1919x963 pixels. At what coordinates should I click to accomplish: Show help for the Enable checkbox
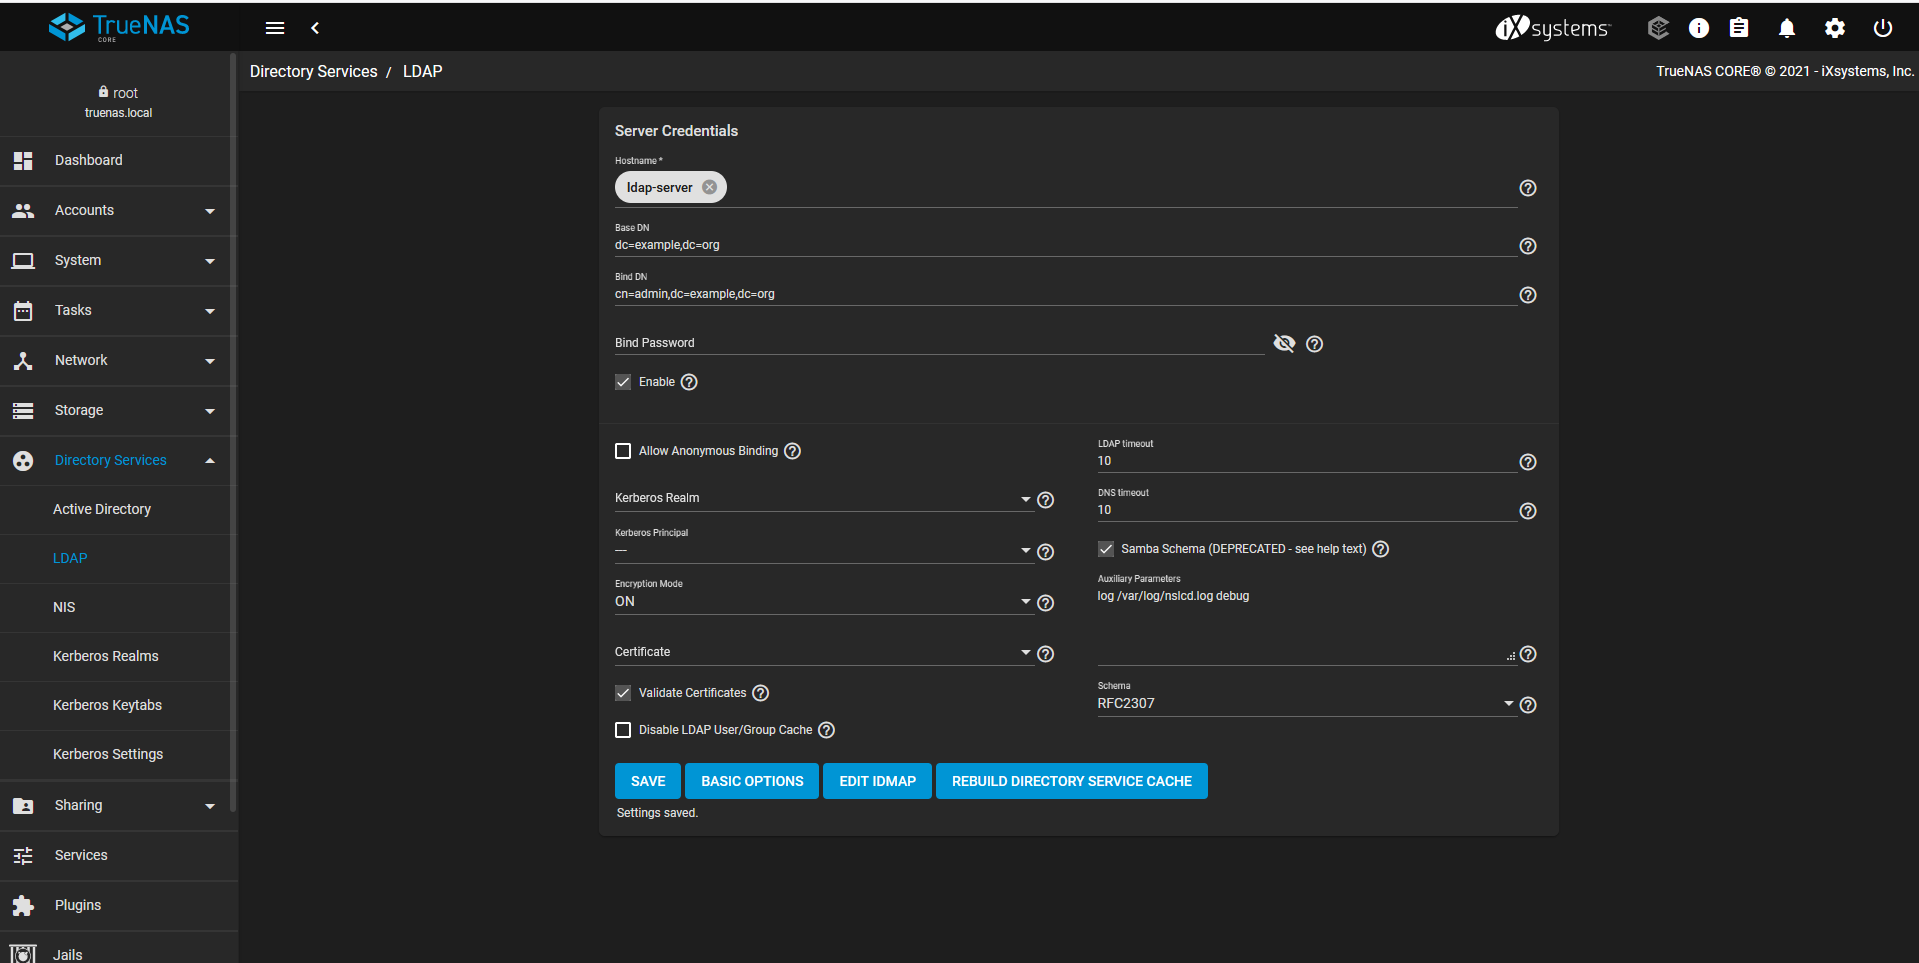tap(689, 382)
